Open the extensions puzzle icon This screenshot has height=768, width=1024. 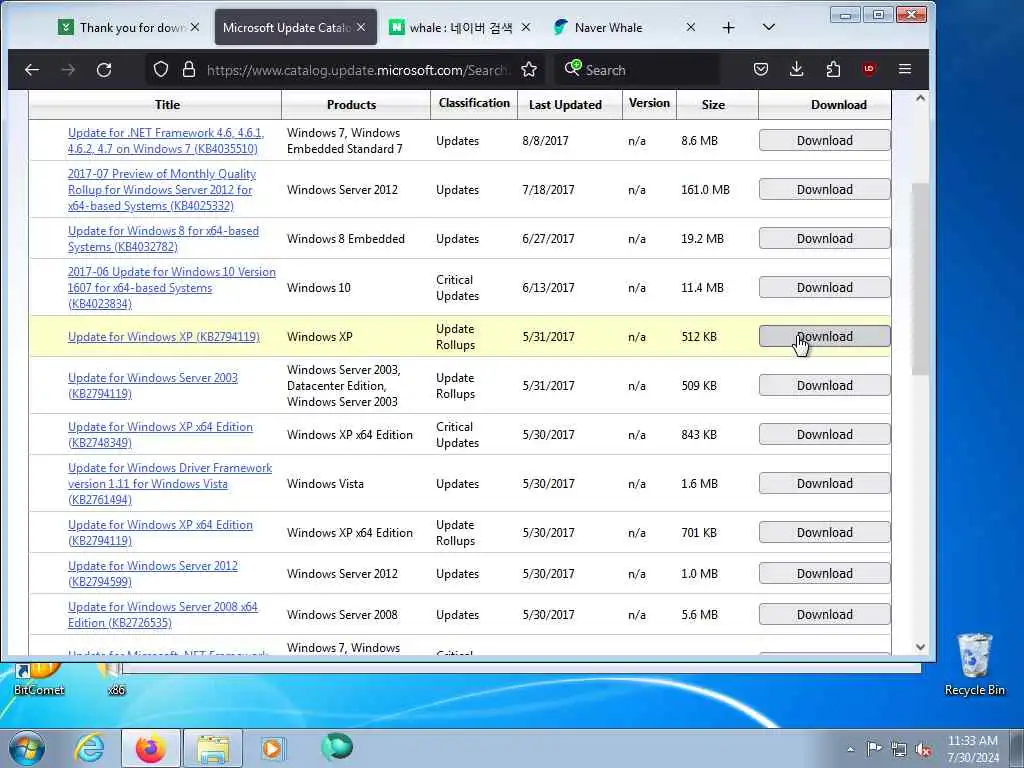833,69
